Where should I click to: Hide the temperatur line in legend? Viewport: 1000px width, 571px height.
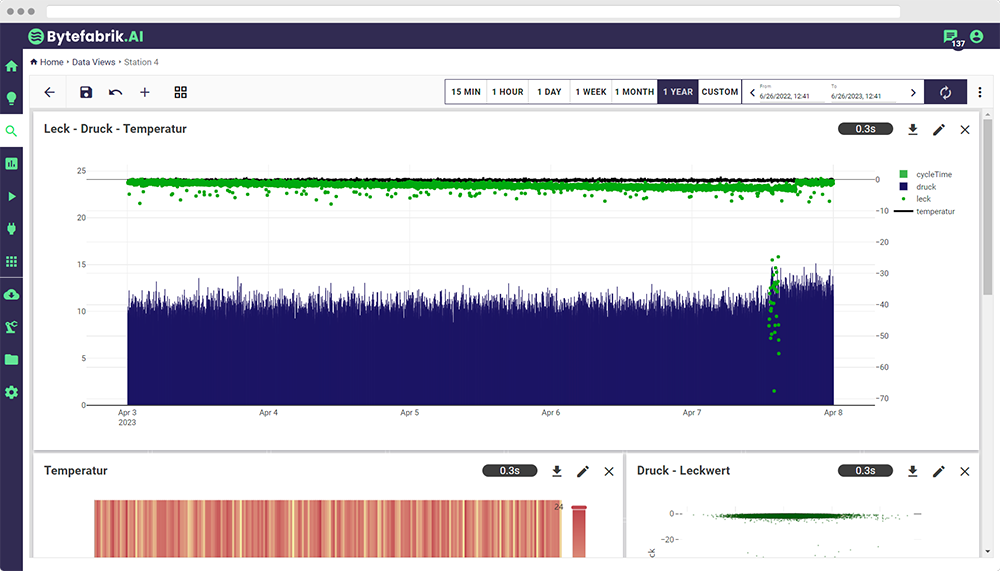(x=934, y=211)
